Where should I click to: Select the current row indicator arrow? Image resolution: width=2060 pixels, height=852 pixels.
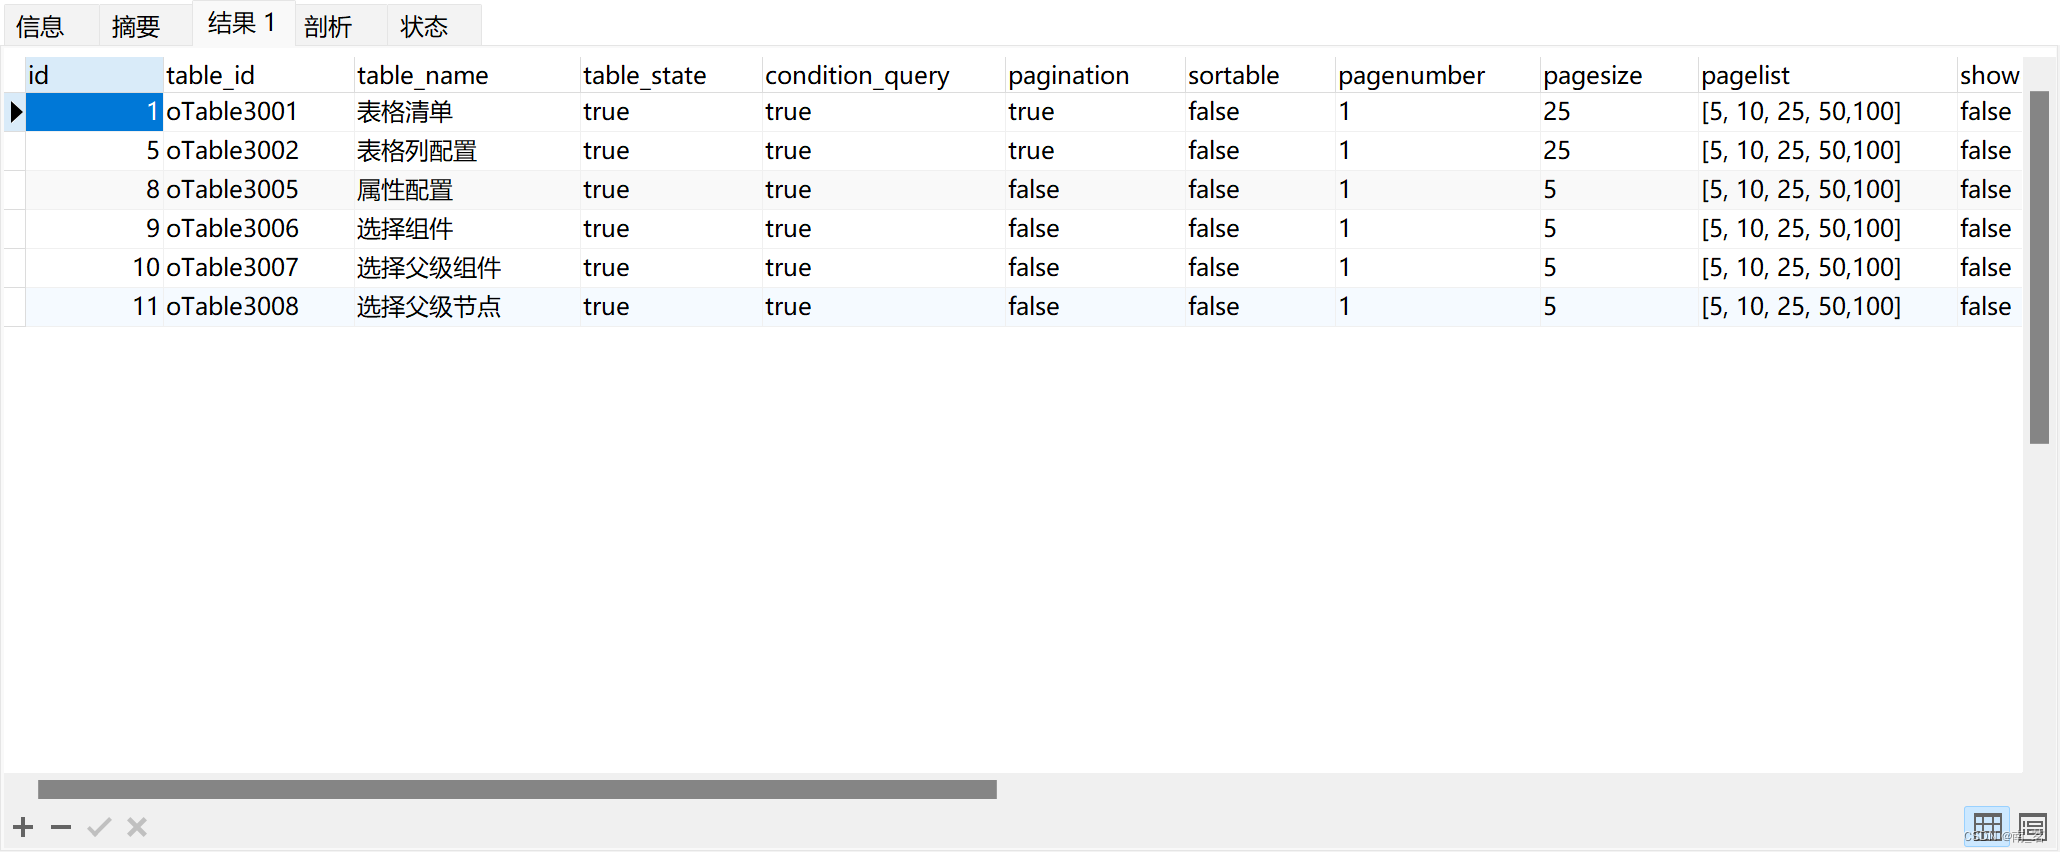click(15, 112)
